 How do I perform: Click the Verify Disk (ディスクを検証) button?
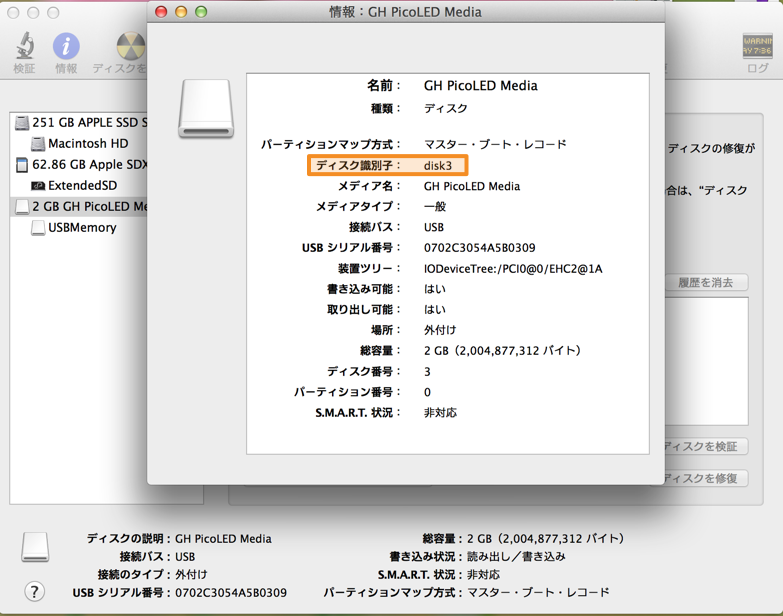point(706,446)
